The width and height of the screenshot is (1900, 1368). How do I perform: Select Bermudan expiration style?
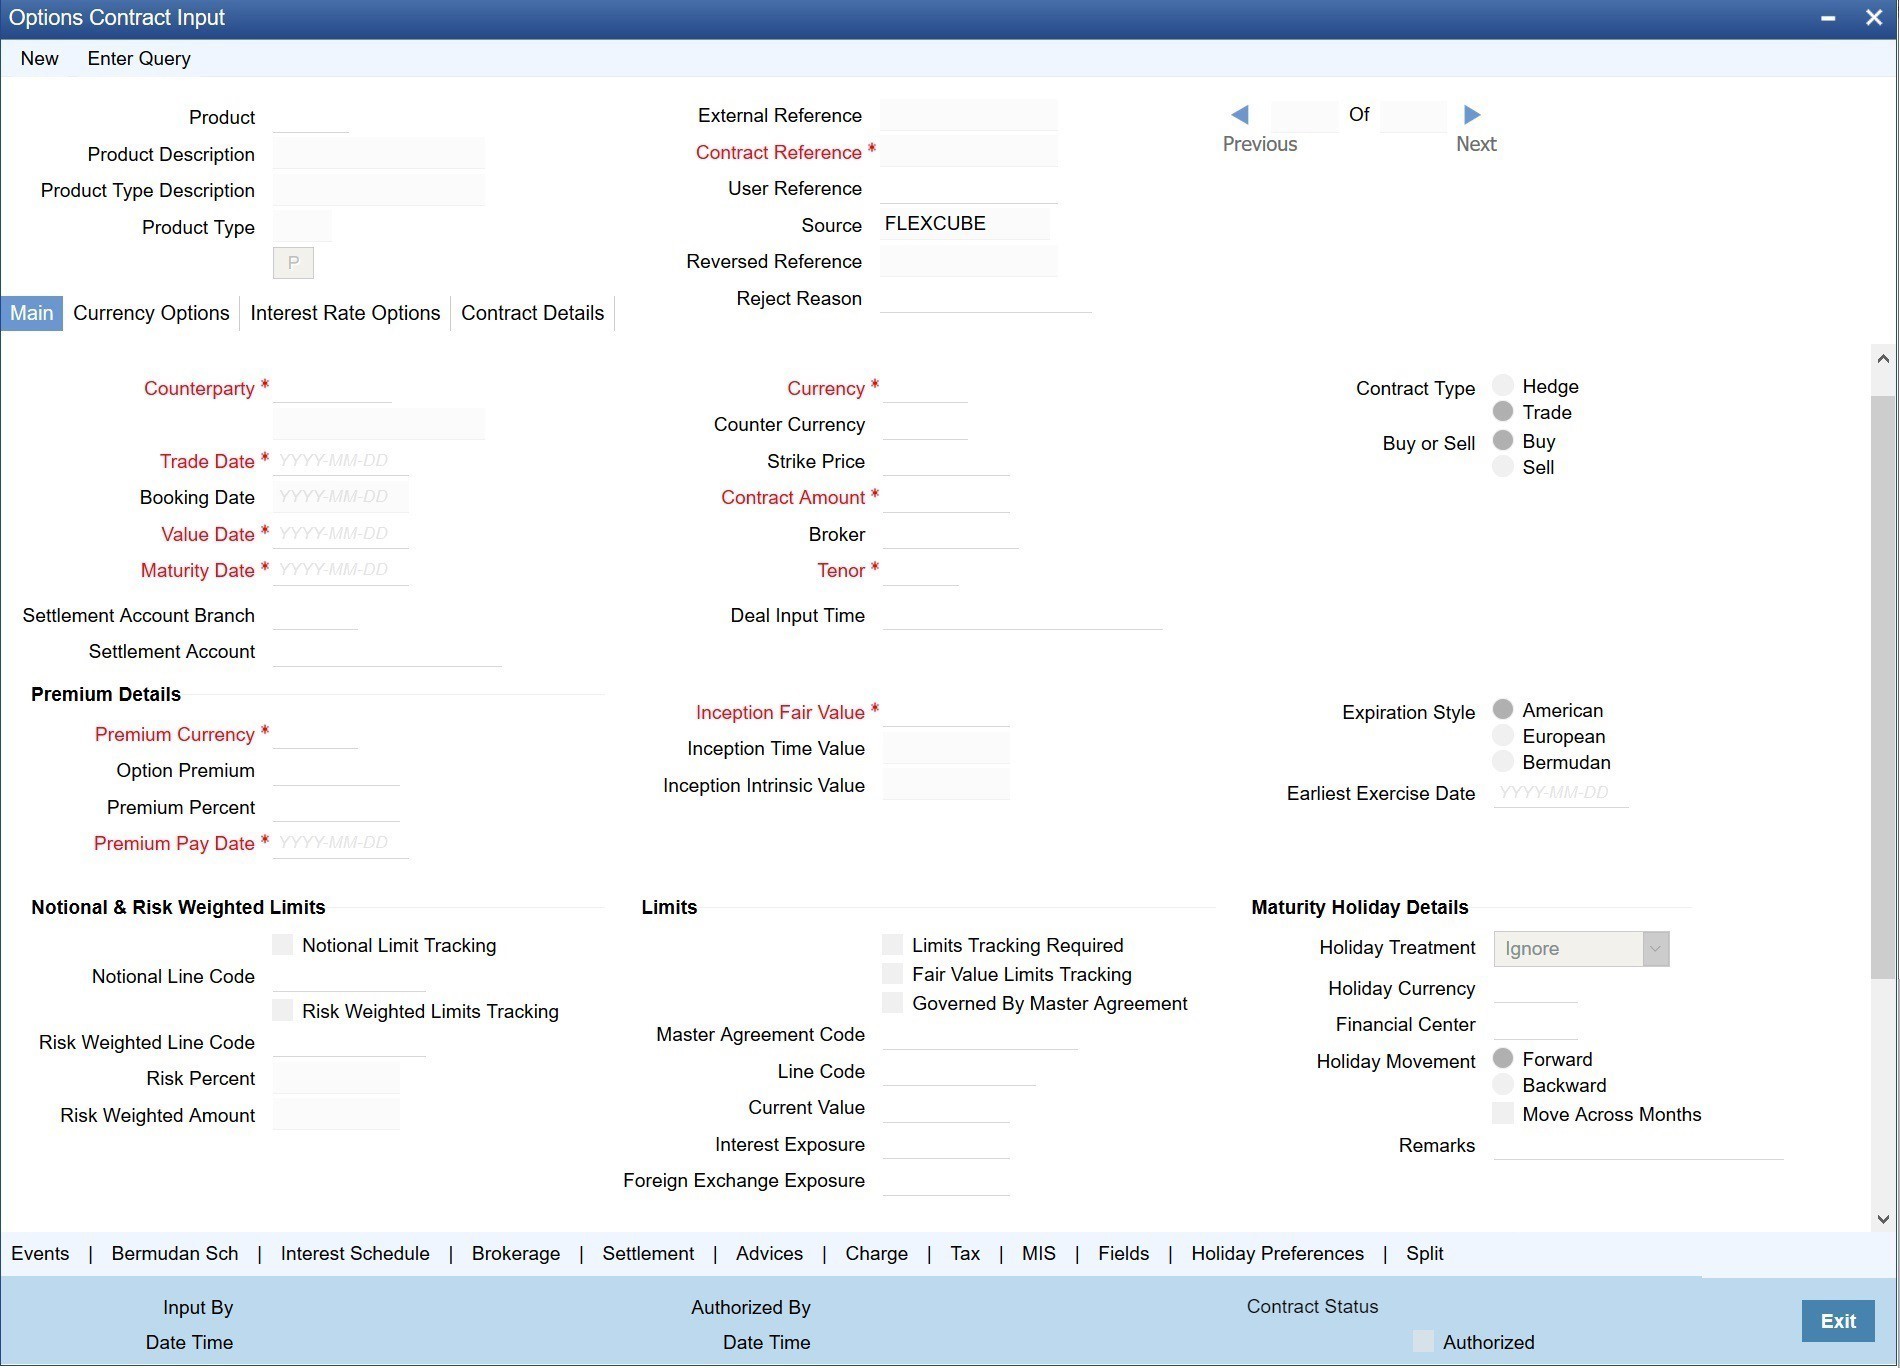(1503, 761)
